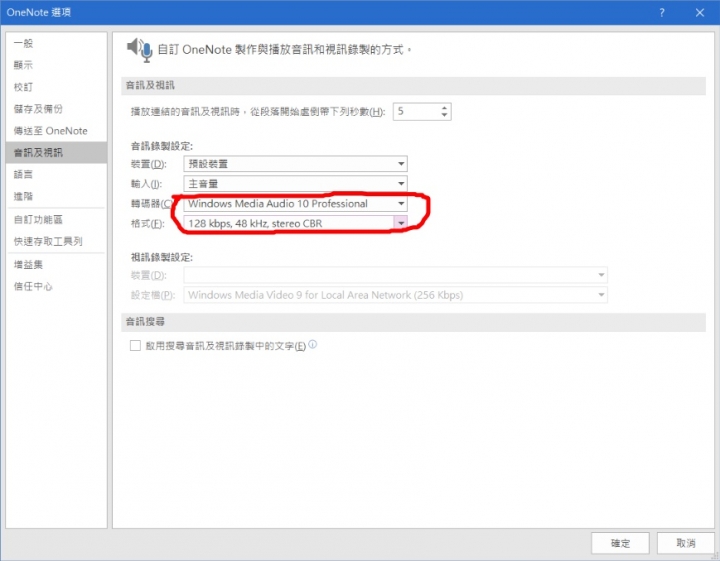Click the help question mark icon

(662, 12)
